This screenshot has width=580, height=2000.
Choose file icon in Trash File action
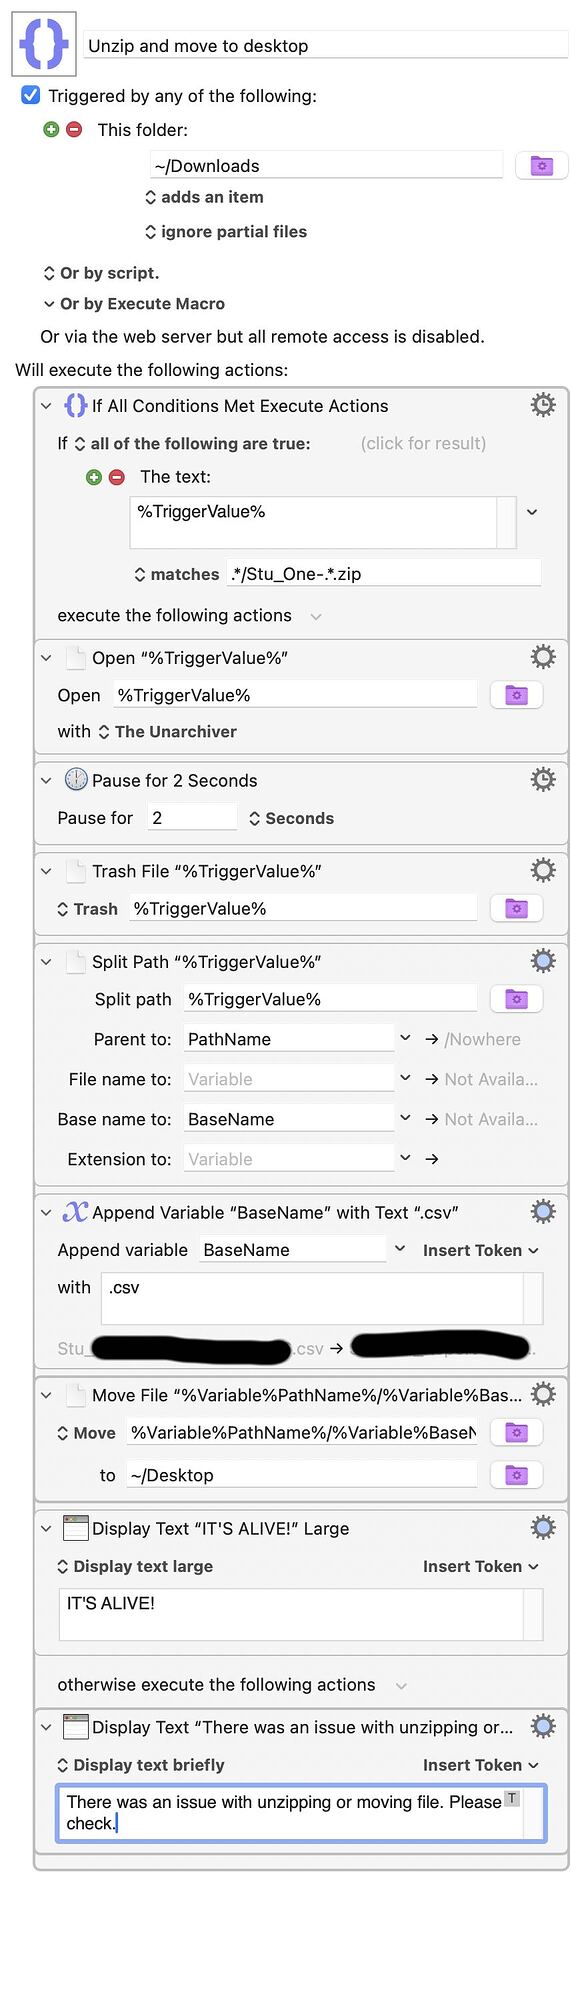(x=516, y=909)
